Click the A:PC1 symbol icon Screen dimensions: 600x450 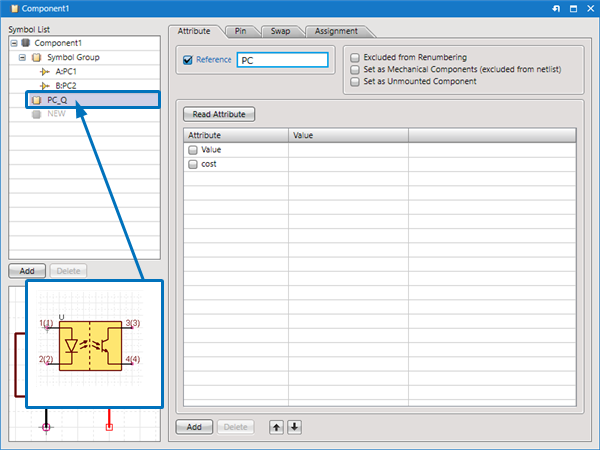[x=45, y=72]
